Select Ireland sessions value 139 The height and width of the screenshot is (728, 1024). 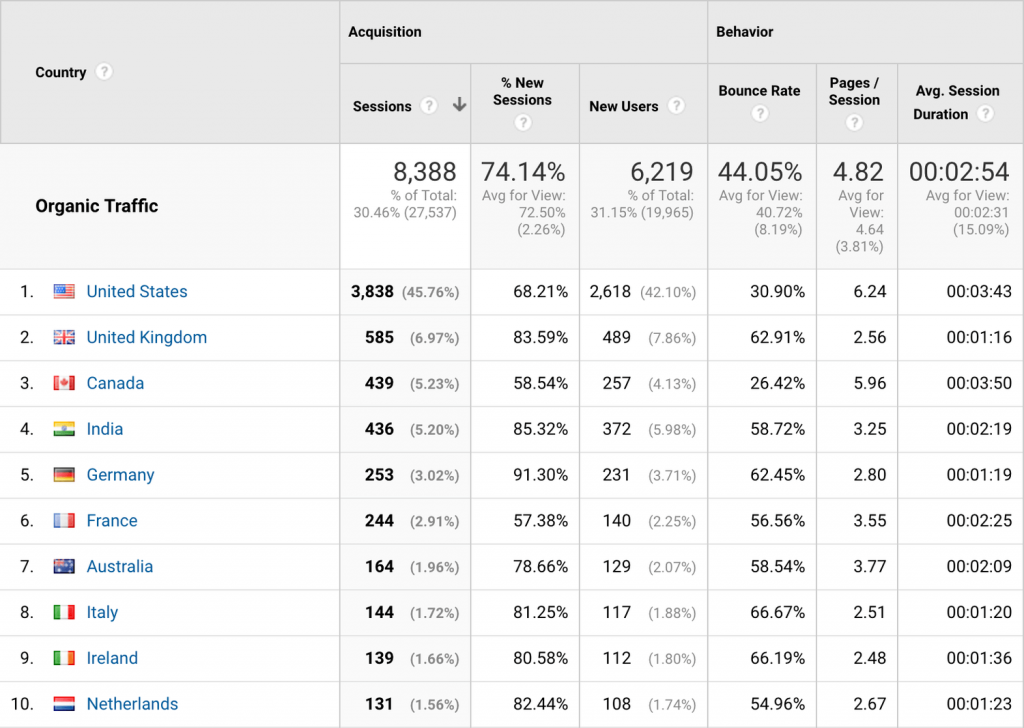click(x=379, y=658)
